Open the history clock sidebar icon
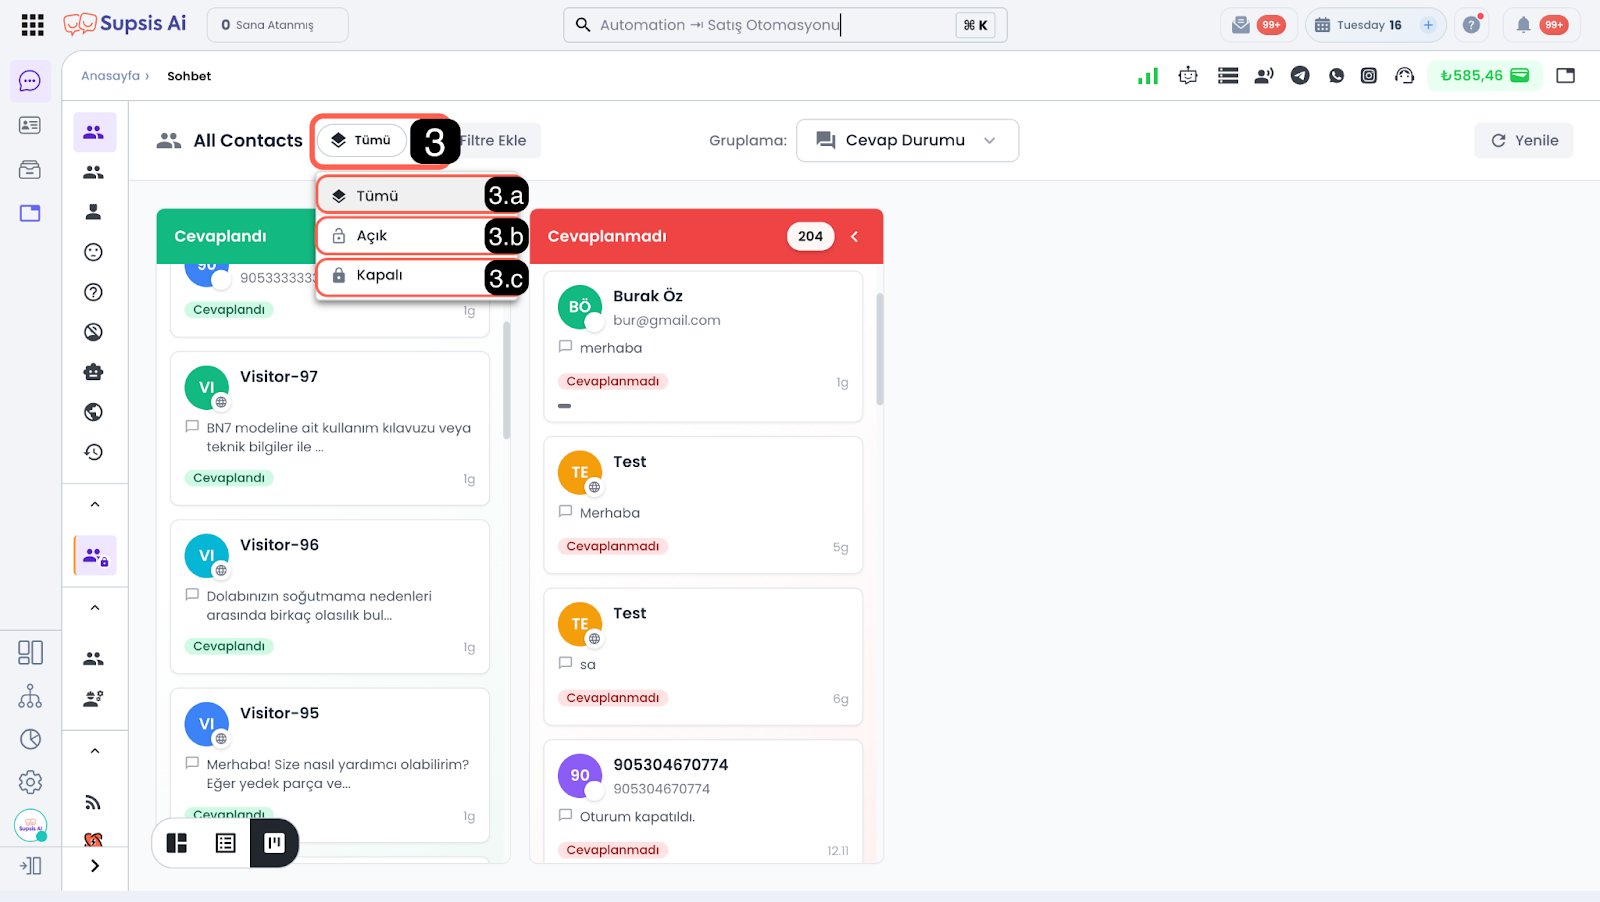This screenshot has width=1600, height=902. pos(94,452)
